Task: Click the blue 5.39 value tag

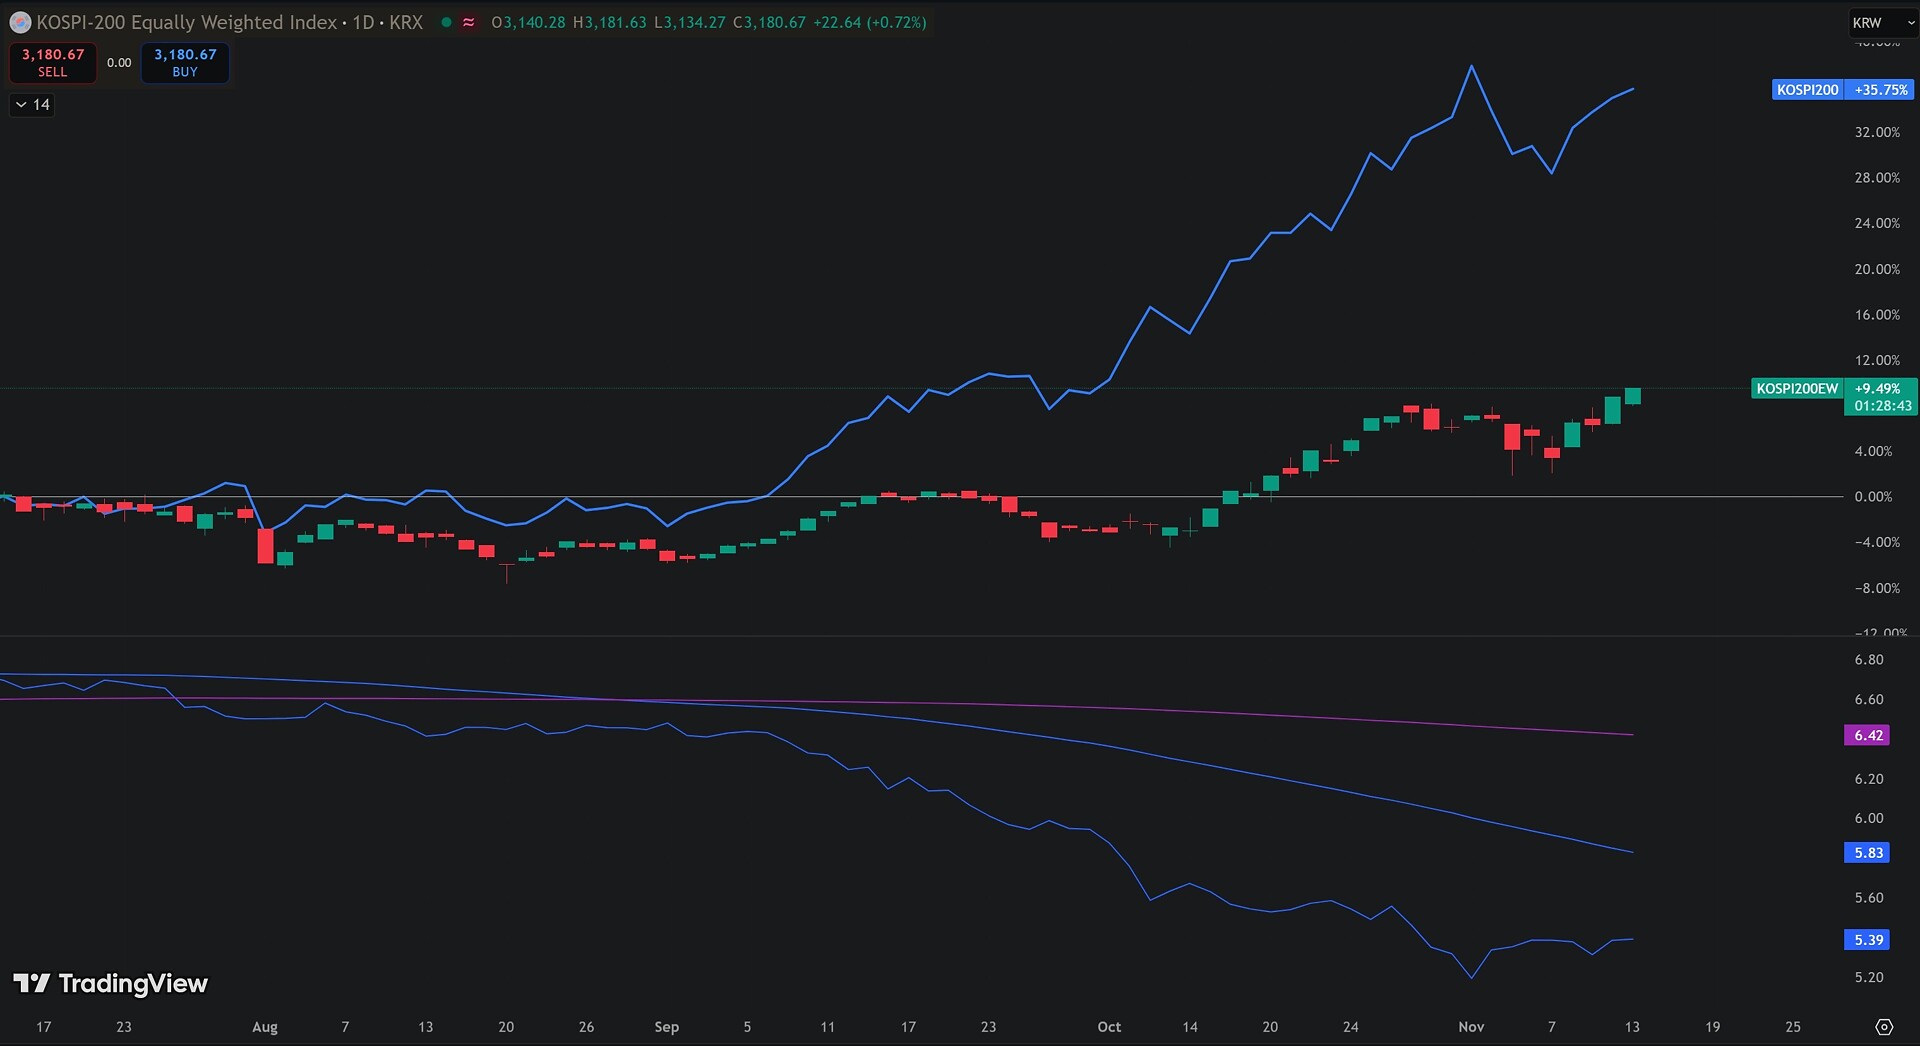Action: coord(1868,940)
